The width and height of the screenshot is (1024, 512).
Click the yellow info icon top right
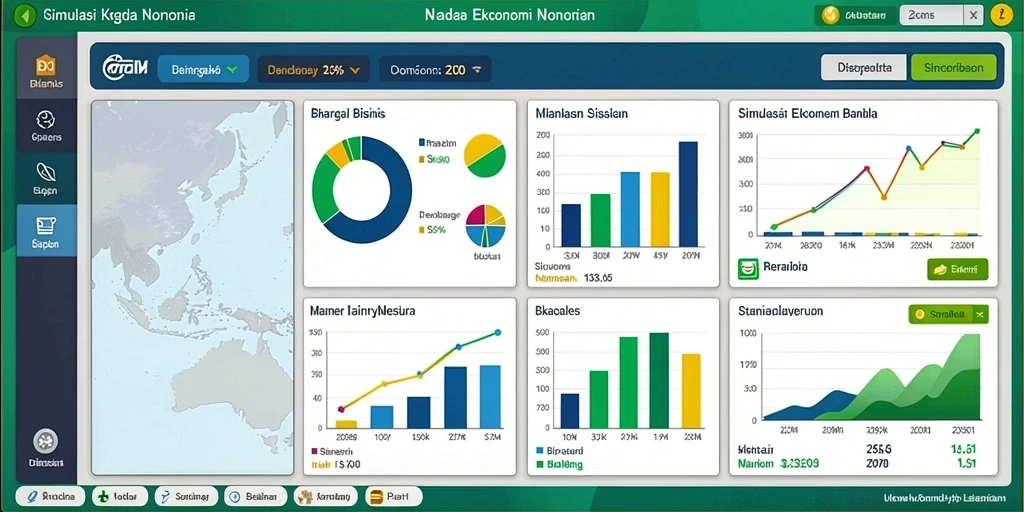[1001, 15]
